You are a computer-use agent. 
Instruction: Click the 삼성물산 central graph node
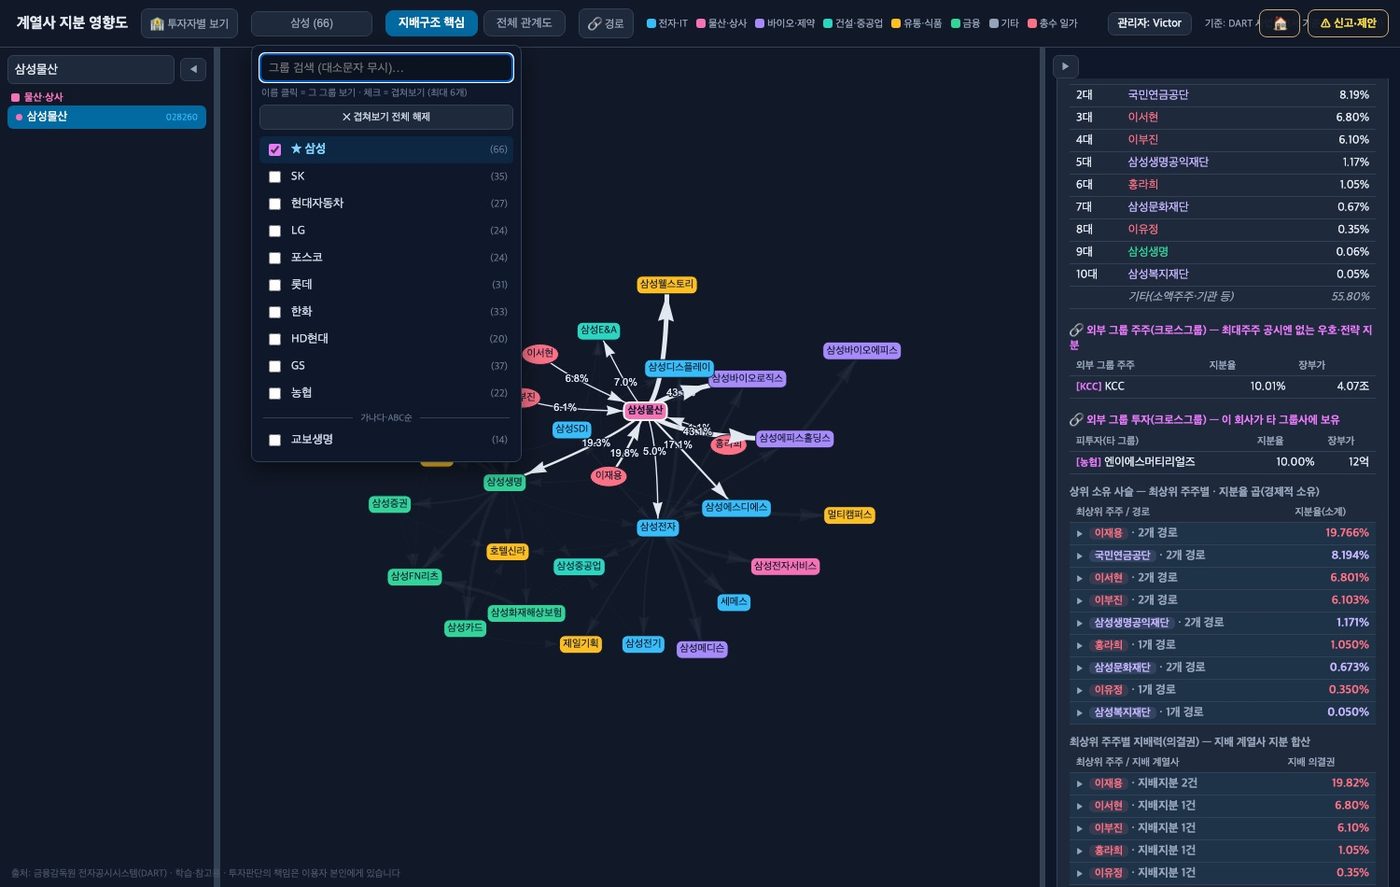[645, 410]
